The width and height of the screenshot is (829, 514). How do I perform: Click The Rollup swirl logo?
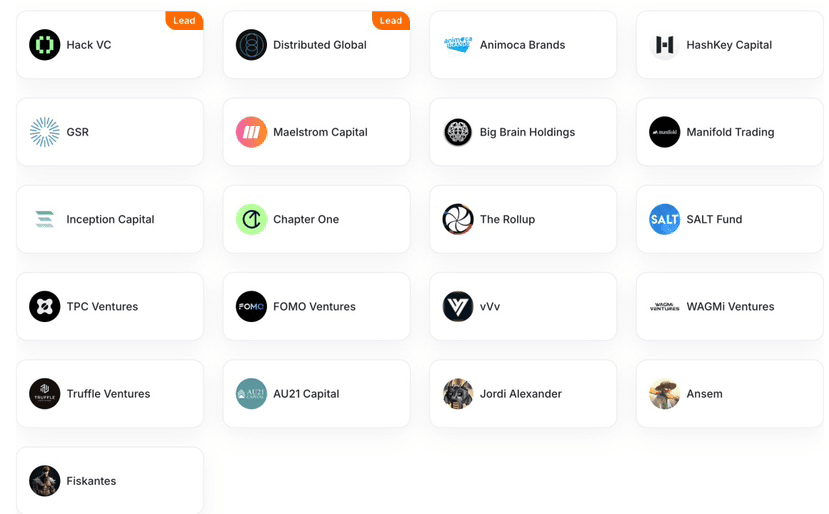click(x=458, y=219)
